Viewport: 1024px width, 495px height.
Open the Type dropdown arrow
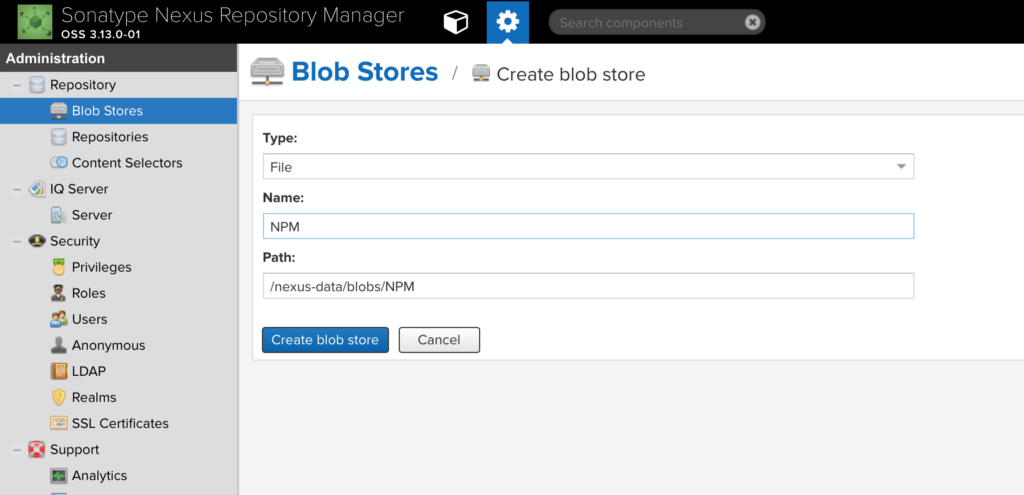pos(900,167)
